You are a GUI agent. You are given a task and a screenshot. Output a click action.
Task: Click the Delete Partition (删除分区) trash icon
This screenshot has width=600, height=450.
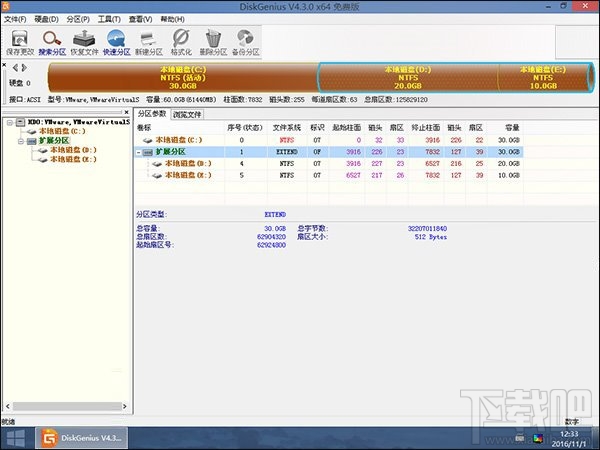tap(213, 42)
